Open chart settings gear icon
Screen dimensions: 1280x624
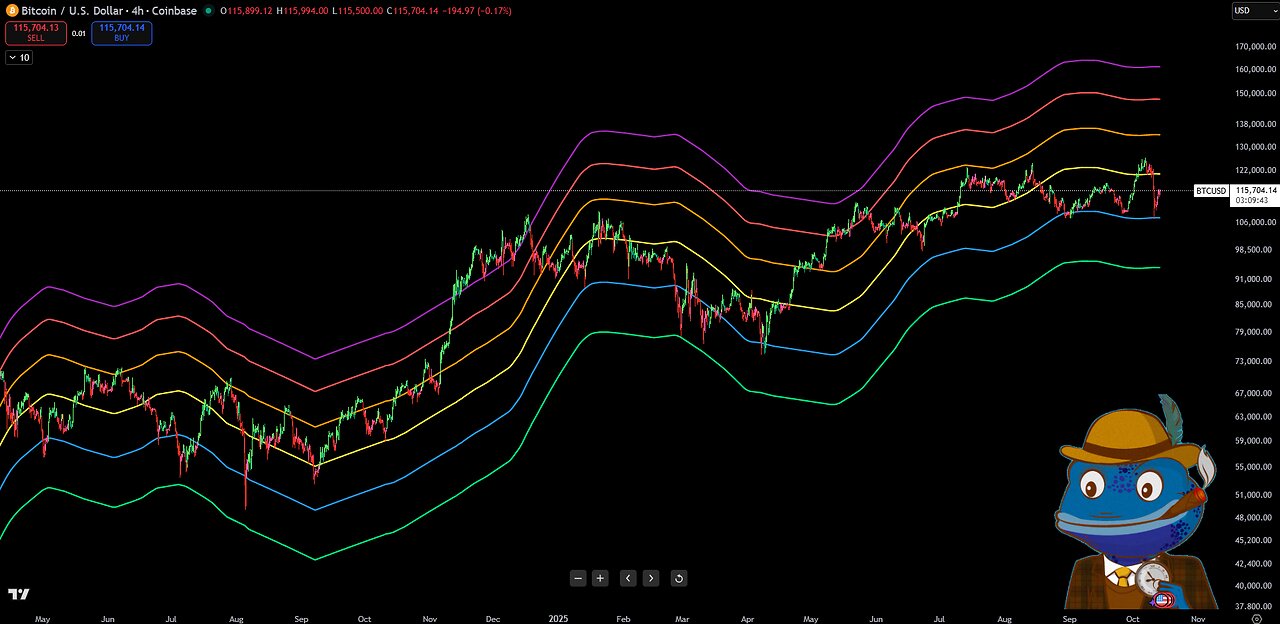pos(1255,619)
